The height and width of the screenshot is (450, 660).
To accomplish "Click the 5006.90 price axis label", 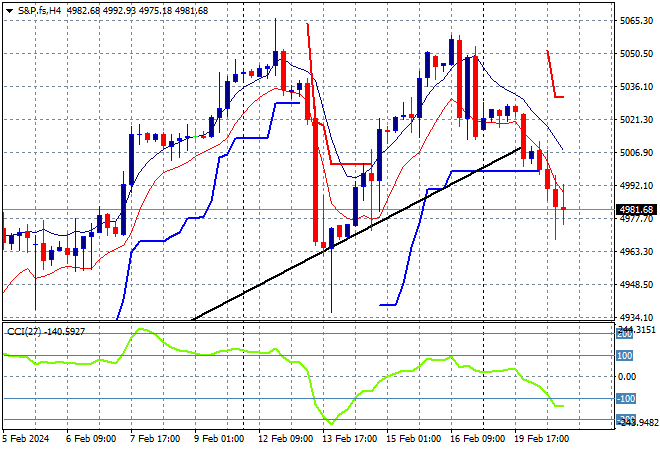I will point(636,153).
